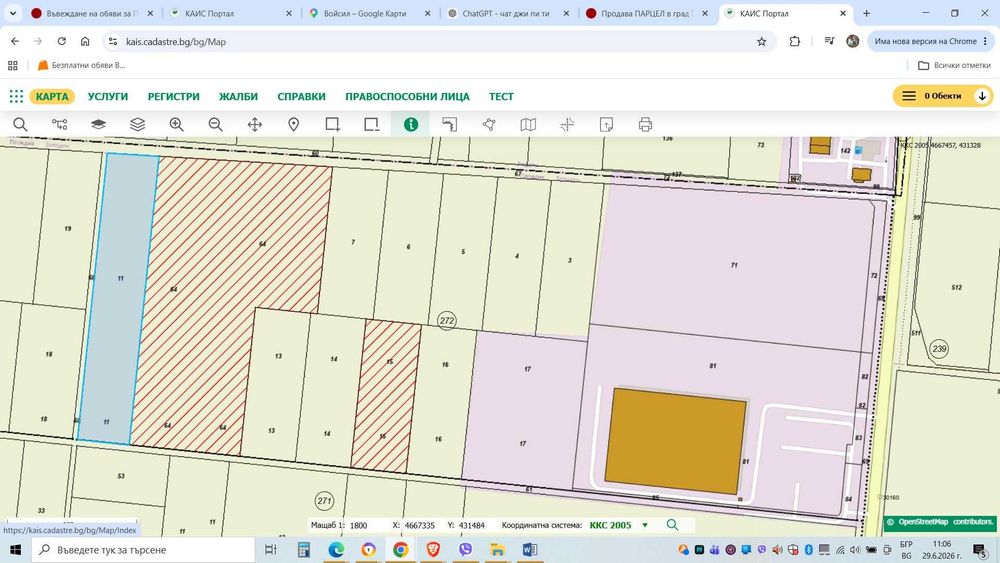Toggle the green info identify tool
This screenshot has height=563, width=1000.
click(411, 124)
